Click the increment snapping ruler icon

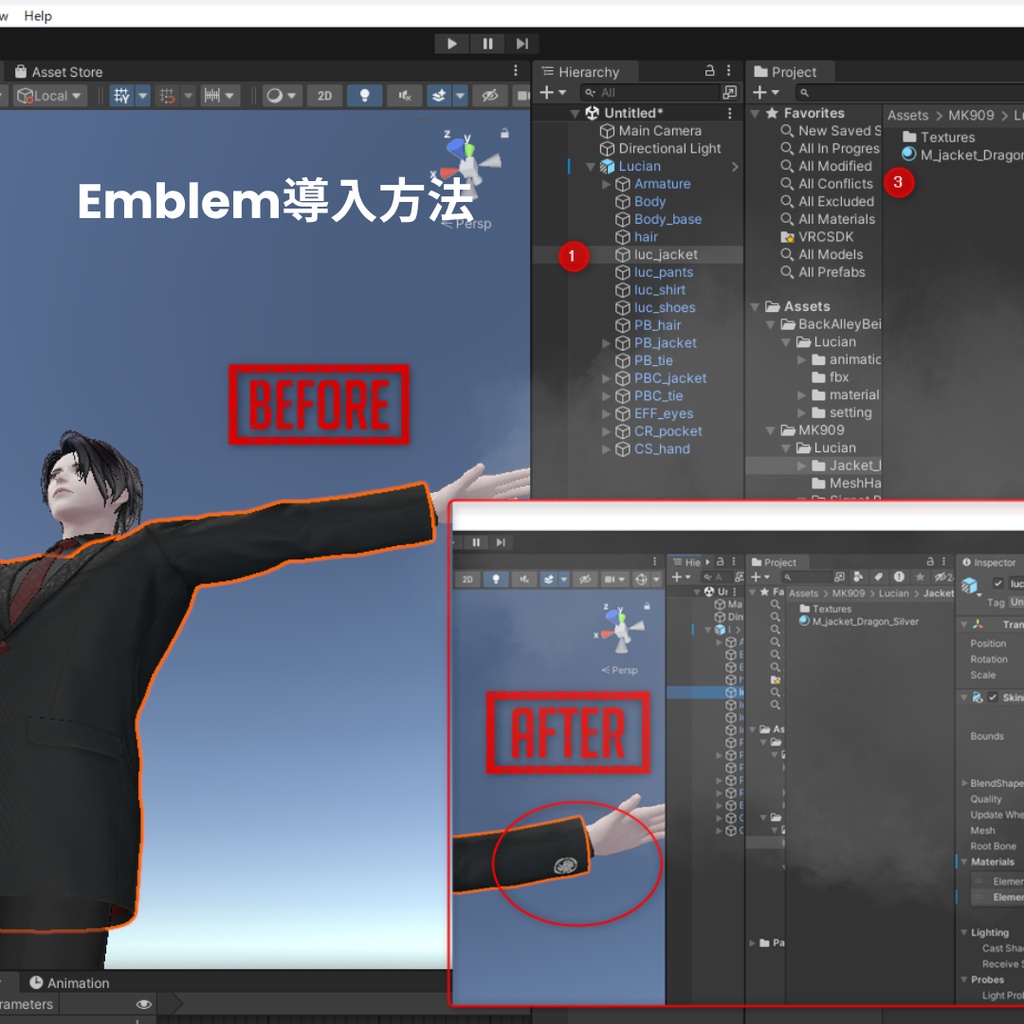click(x=212, y=95)
